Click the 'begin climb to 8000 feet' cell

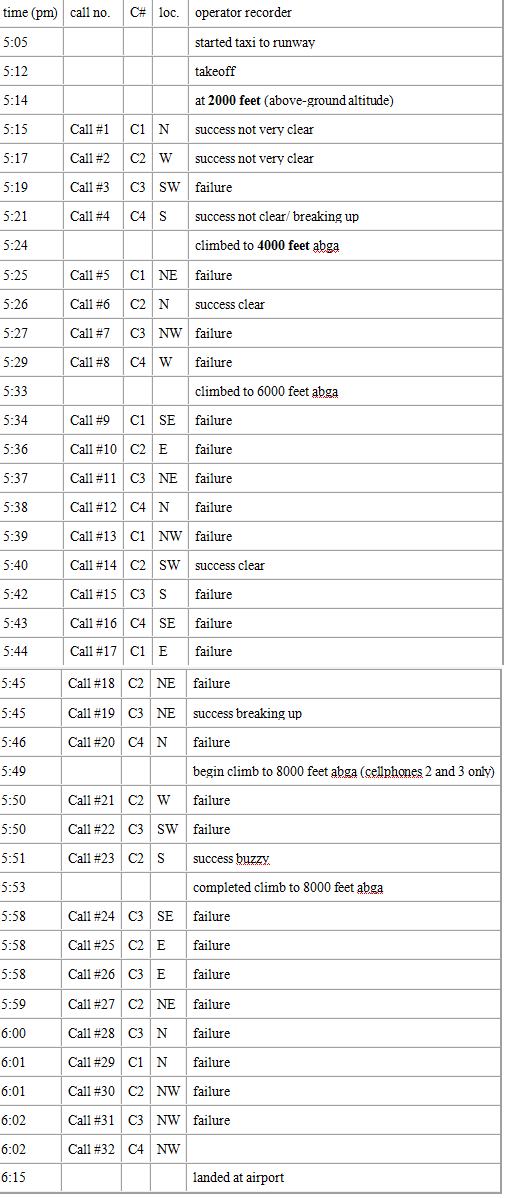click(345, 771)
